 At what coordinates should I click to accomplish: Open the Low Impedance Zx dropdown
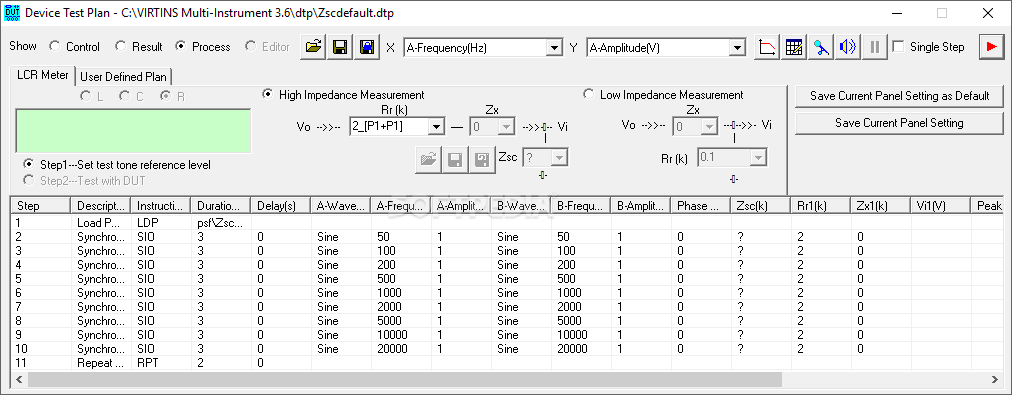tap(708, 127)
